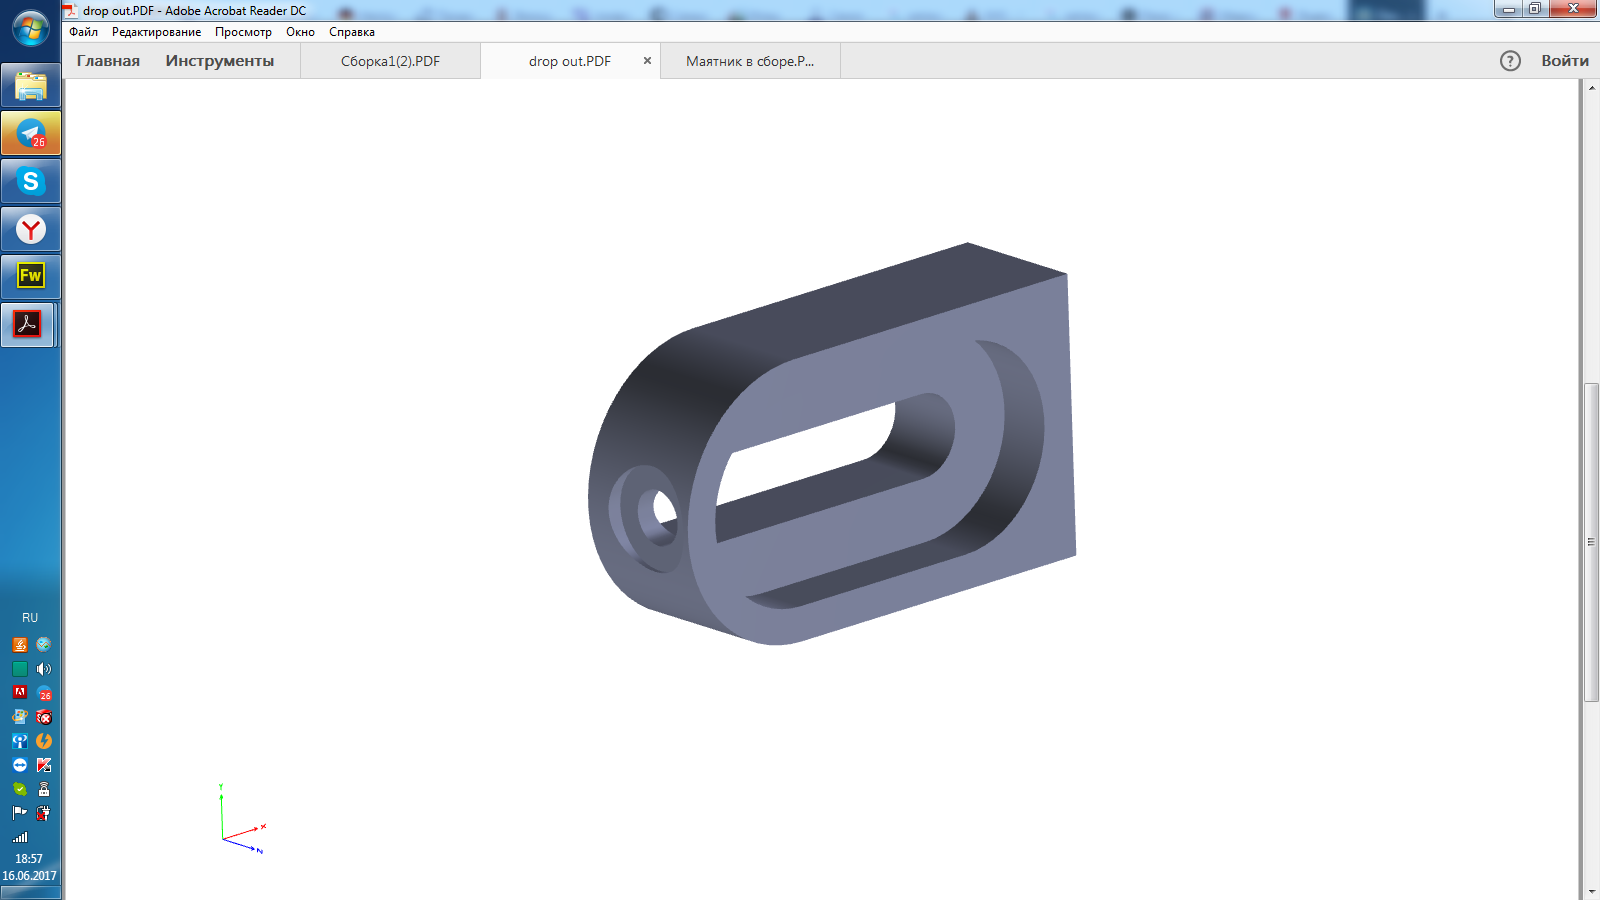This screenshot has width=1600, height=900.
Task: Click the volume speaker tray icon
Action: (44, 669)
